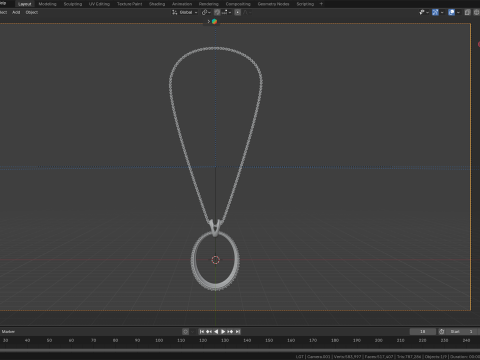Expand the collapsed header arrow beside color icon
The height and width of the screenshot is (360, 480).
[x=209, y=21]
